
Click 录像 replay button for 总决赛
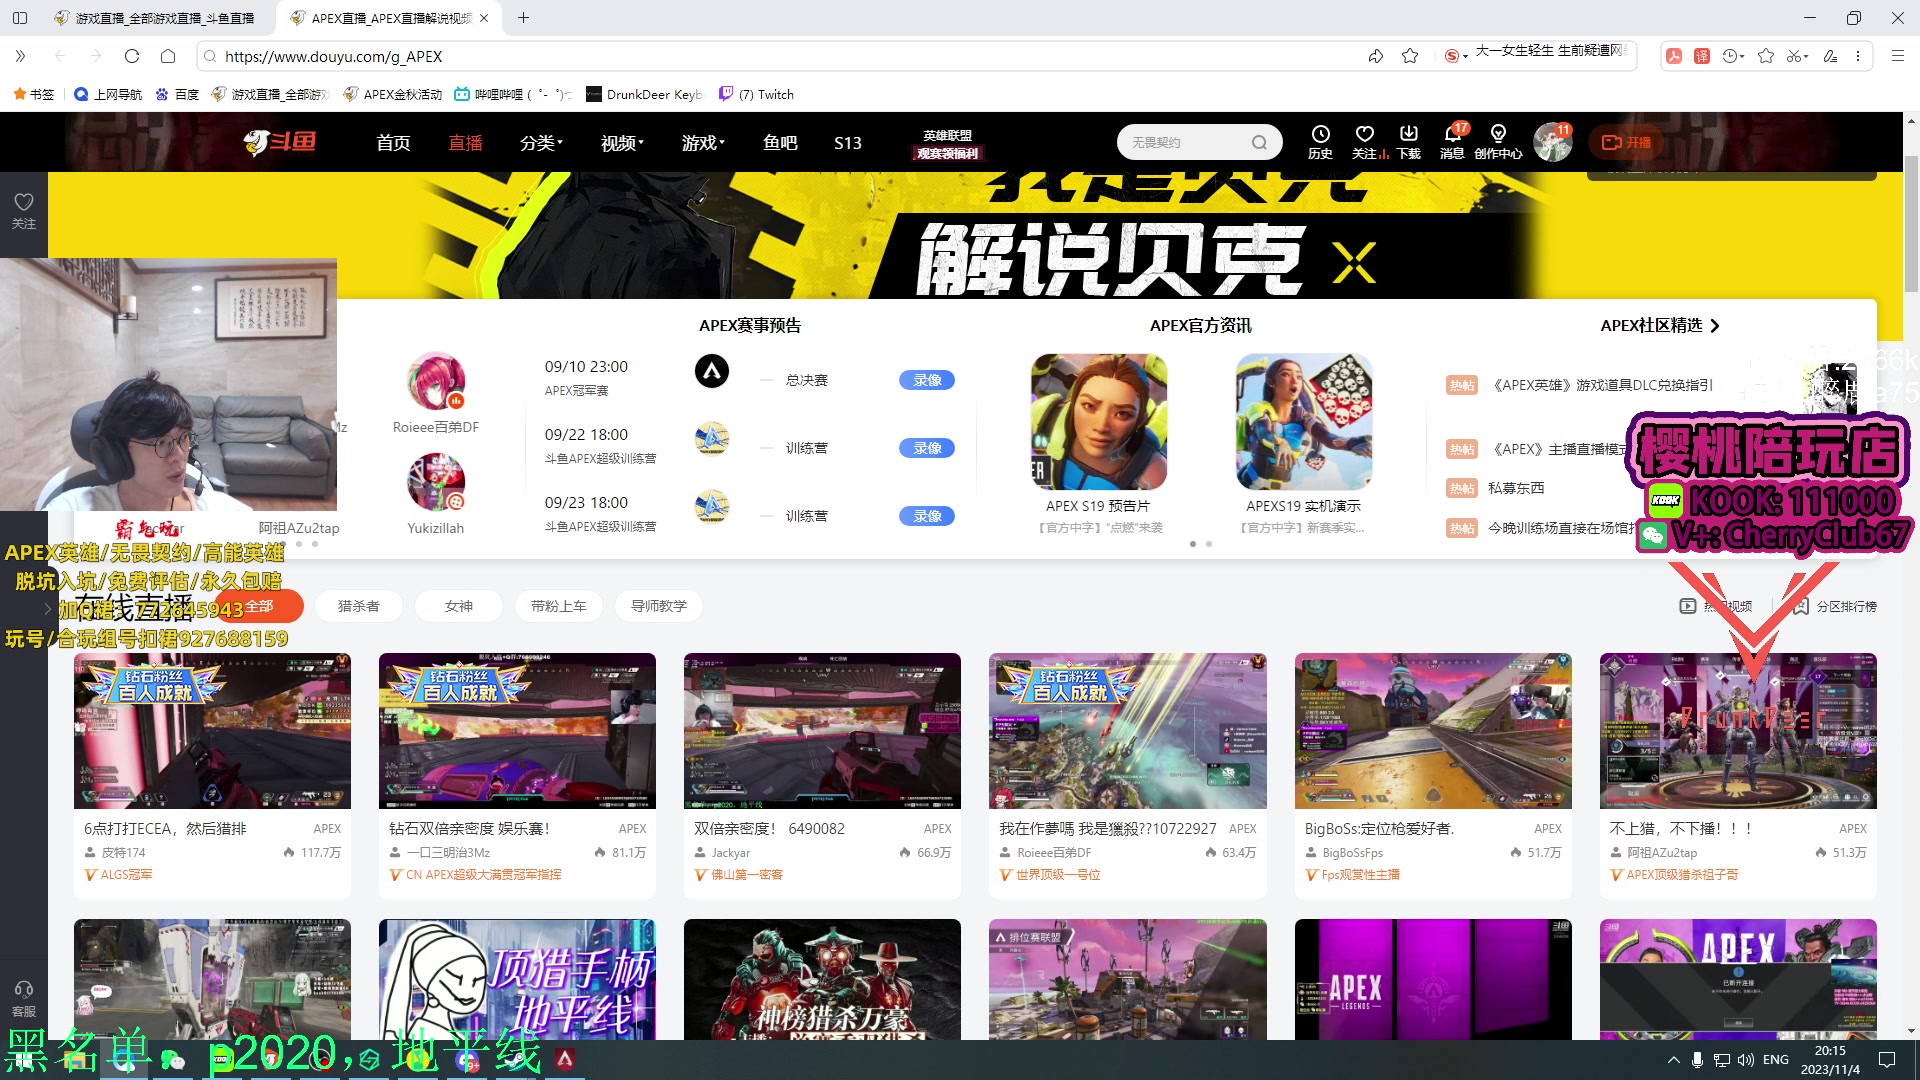tap(926, 380)
